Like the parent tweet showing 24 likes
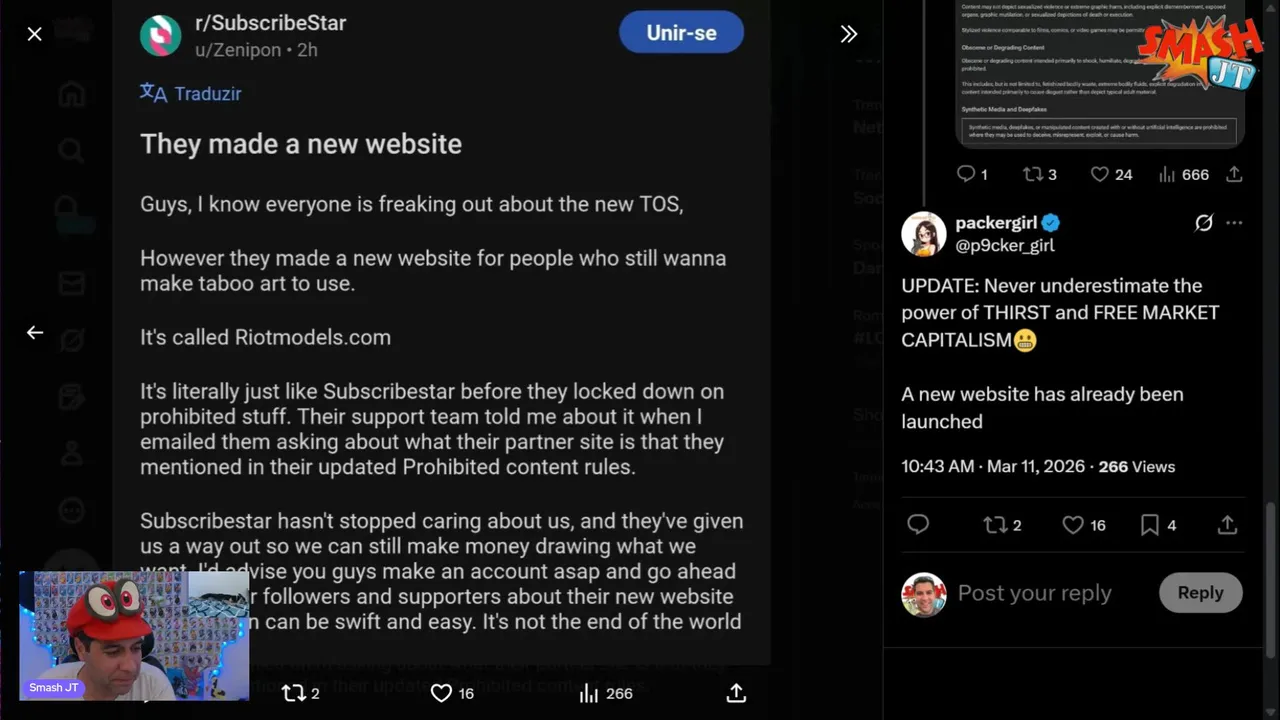 pos(1100,174)
